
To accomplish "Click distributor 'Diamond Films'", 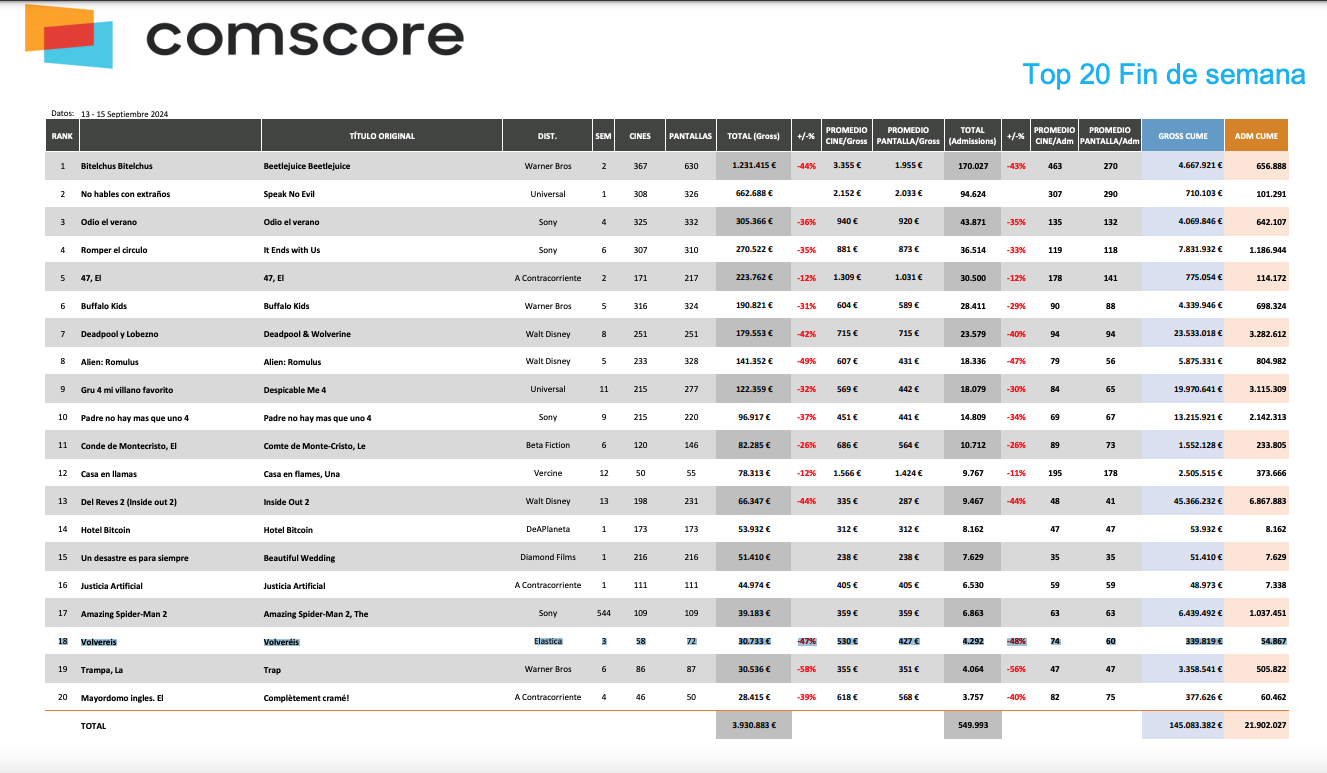I will point(548,558).
